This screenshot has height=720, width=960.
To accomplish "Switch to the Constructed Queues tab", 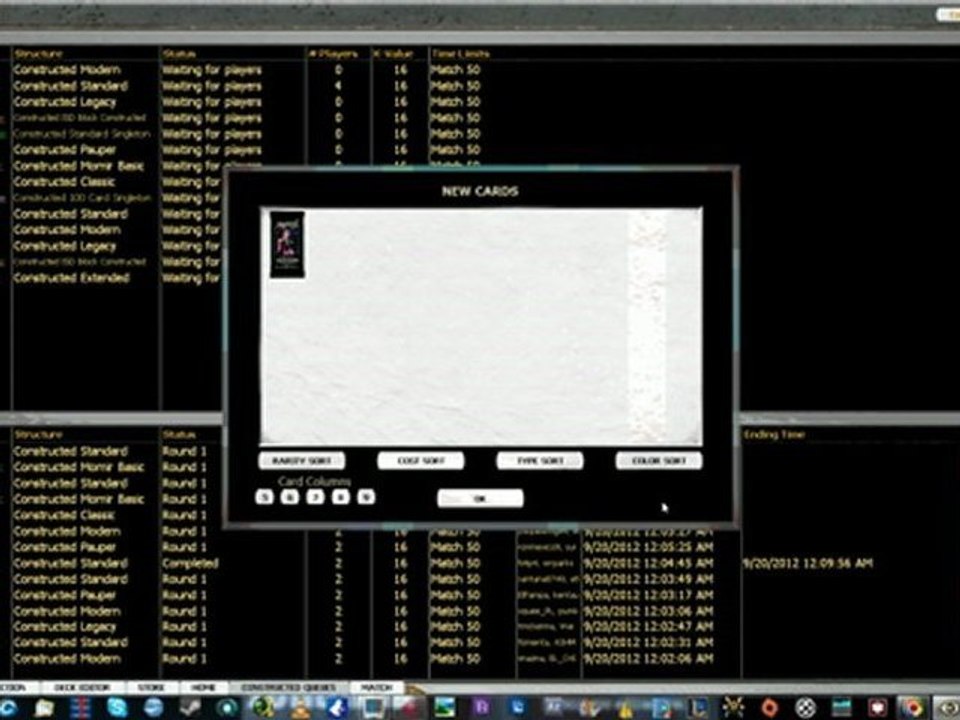I will (288, 688).
